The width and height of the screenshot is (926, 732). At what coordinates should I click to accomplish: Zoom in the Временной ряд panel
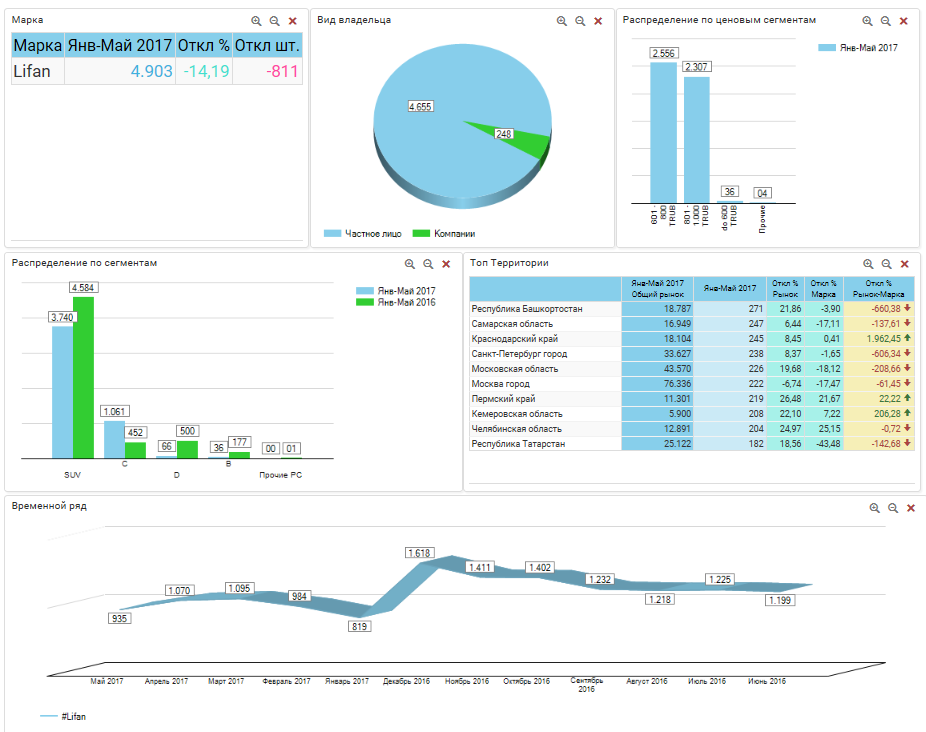[x=875, y=508]
